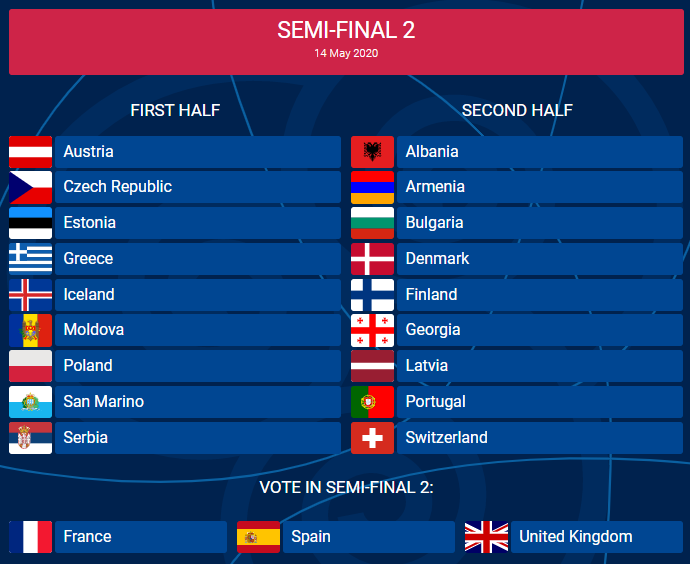This screenshot has height=564, width=690.
Task: Click the Czech Republic flag icon
Action: pos(30,187)
